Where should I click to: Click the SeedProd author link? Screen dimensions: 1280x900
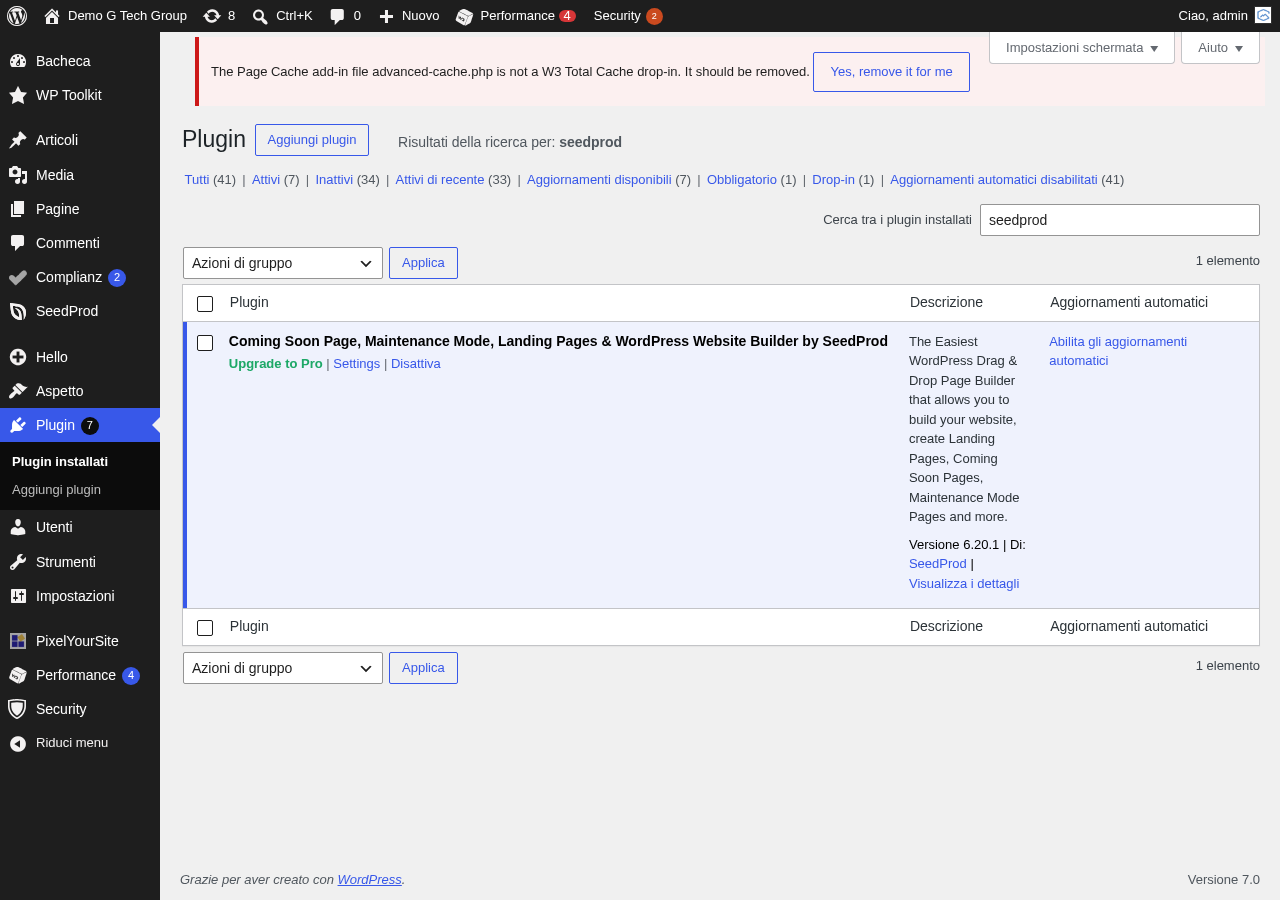click(x=938, y=564)
